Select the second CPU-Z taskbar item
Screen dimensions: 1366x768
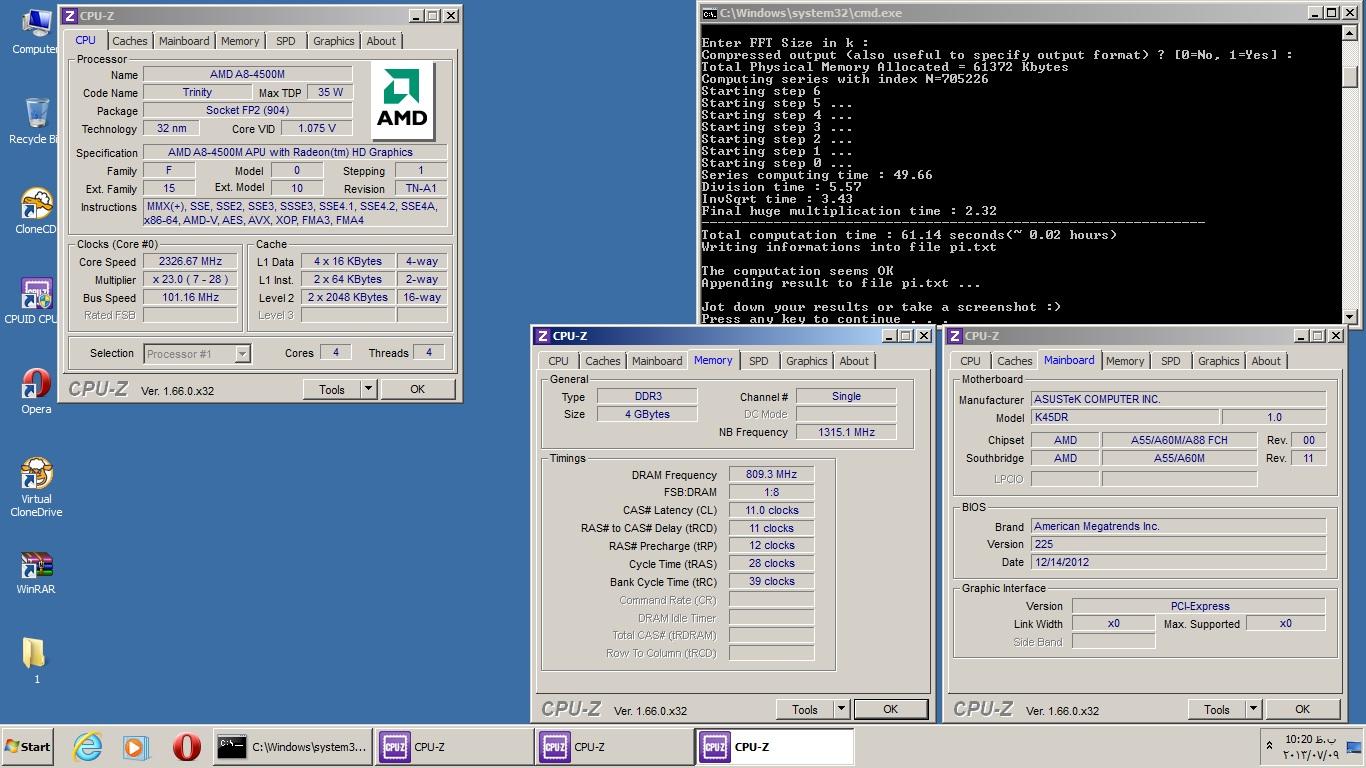(614, 747)
